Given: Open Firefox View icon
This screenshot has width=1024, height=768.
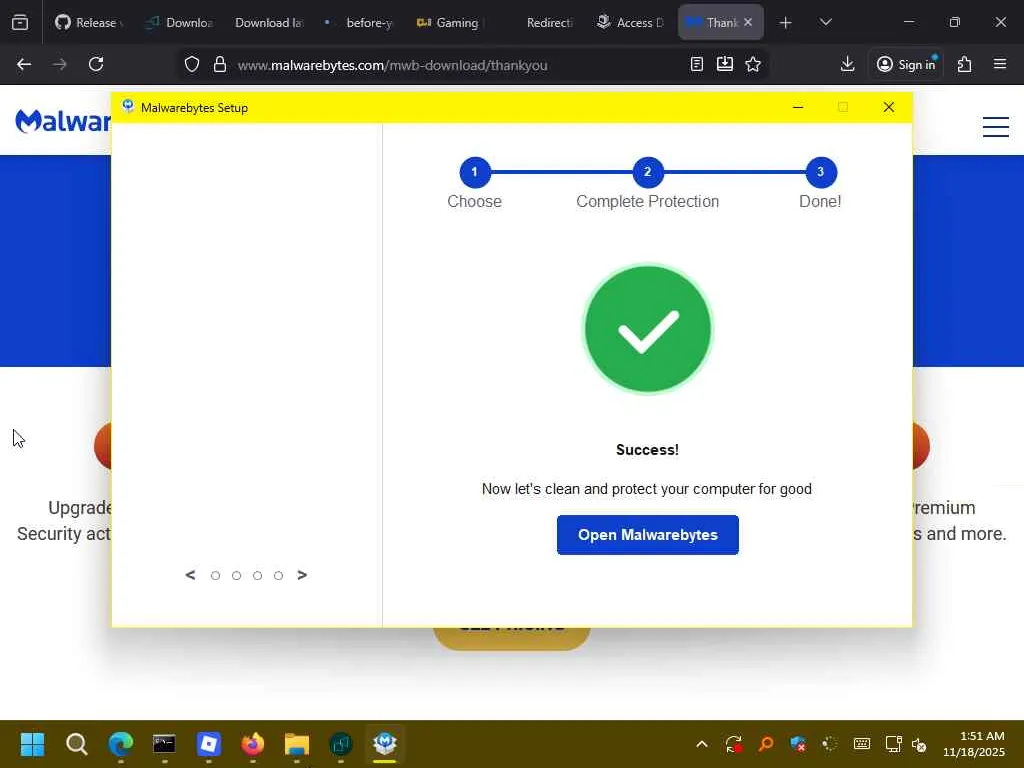Looking at the screenshot, I should click(20, 22).
